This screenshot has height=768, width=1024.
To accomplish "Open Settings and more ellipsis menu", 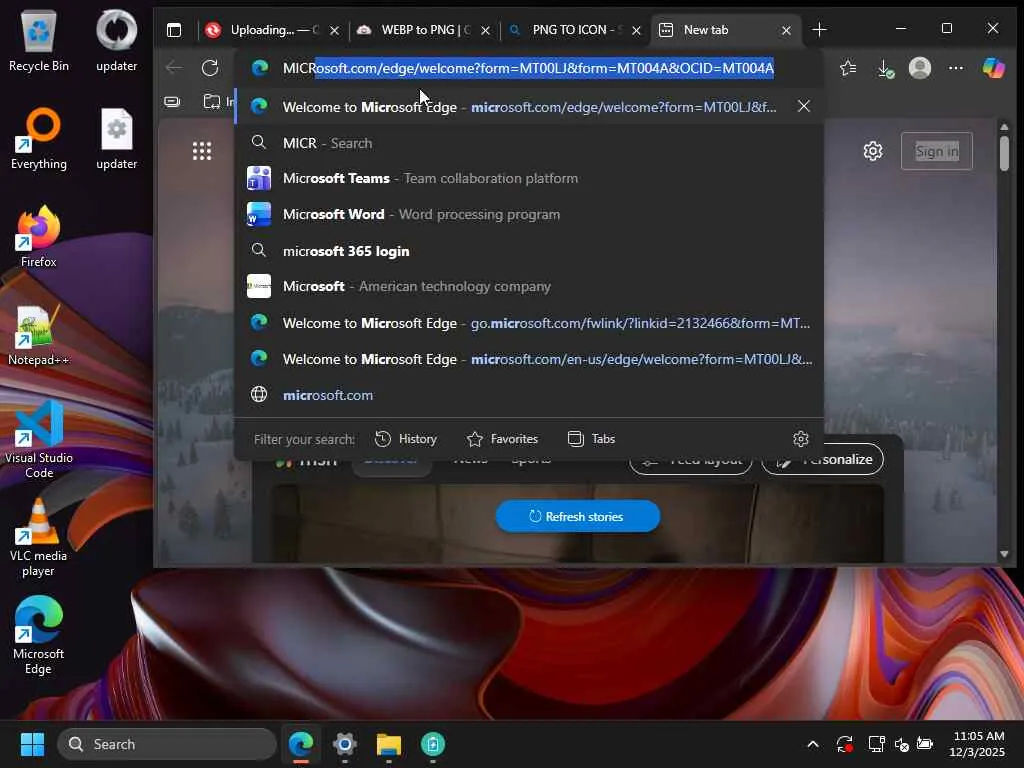I will tap(955, 68).
